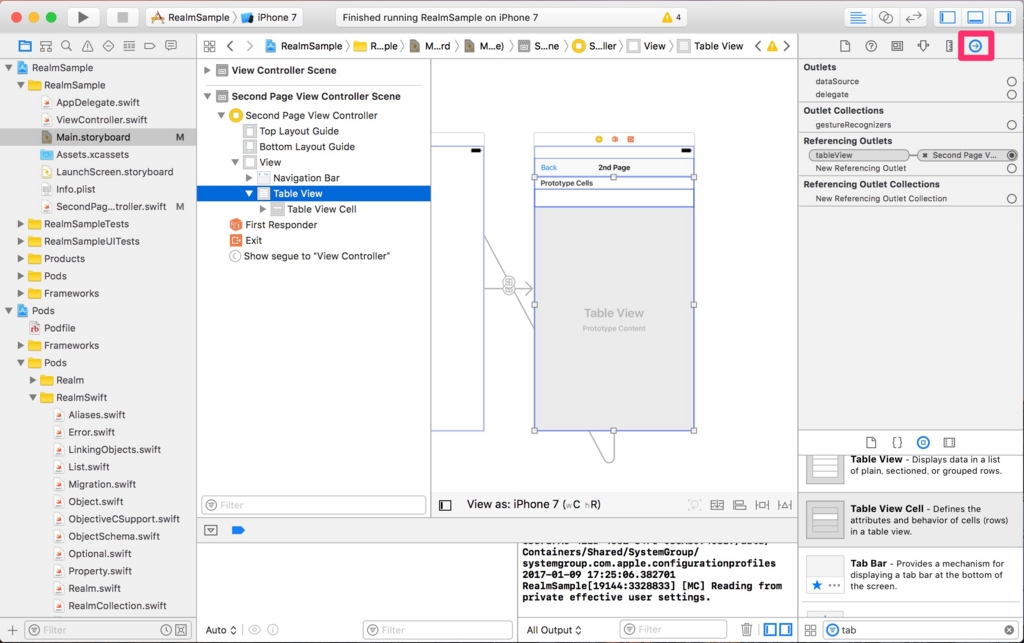Open the Attributes inspector
The image size is (1024, 643).
tap(923, 46)
